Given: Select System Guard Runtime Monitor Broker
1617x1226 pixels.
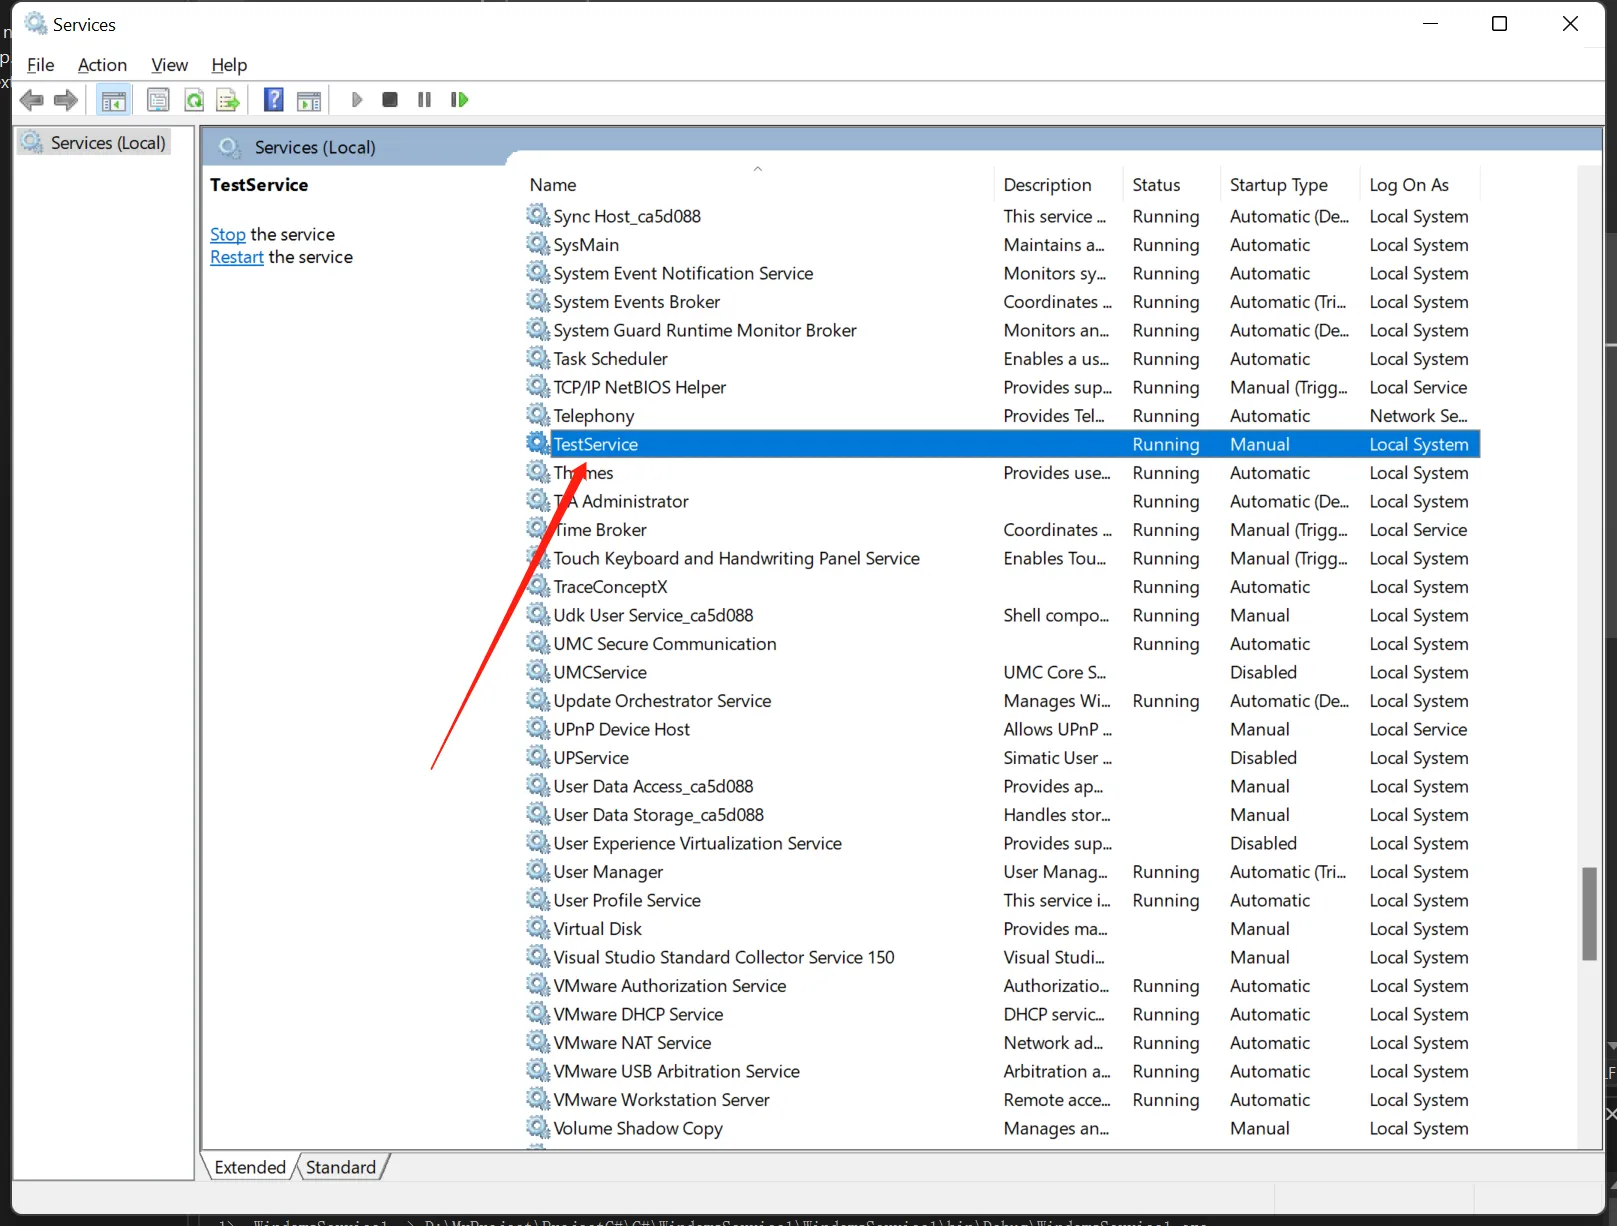Looking at the screenshot, I should 1002,330.
